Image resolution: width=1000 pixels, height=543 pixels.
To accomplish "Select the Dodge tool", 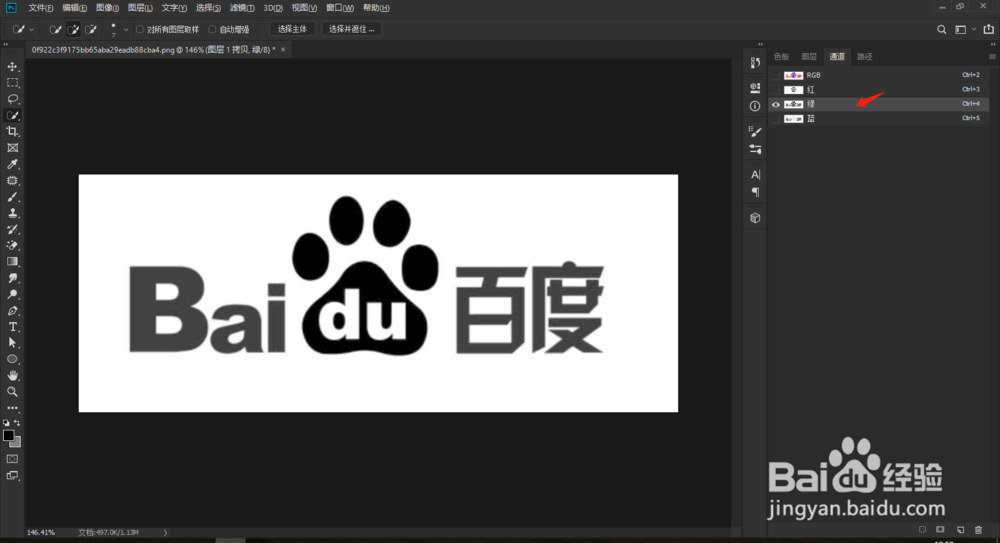I will pos(12,294).
